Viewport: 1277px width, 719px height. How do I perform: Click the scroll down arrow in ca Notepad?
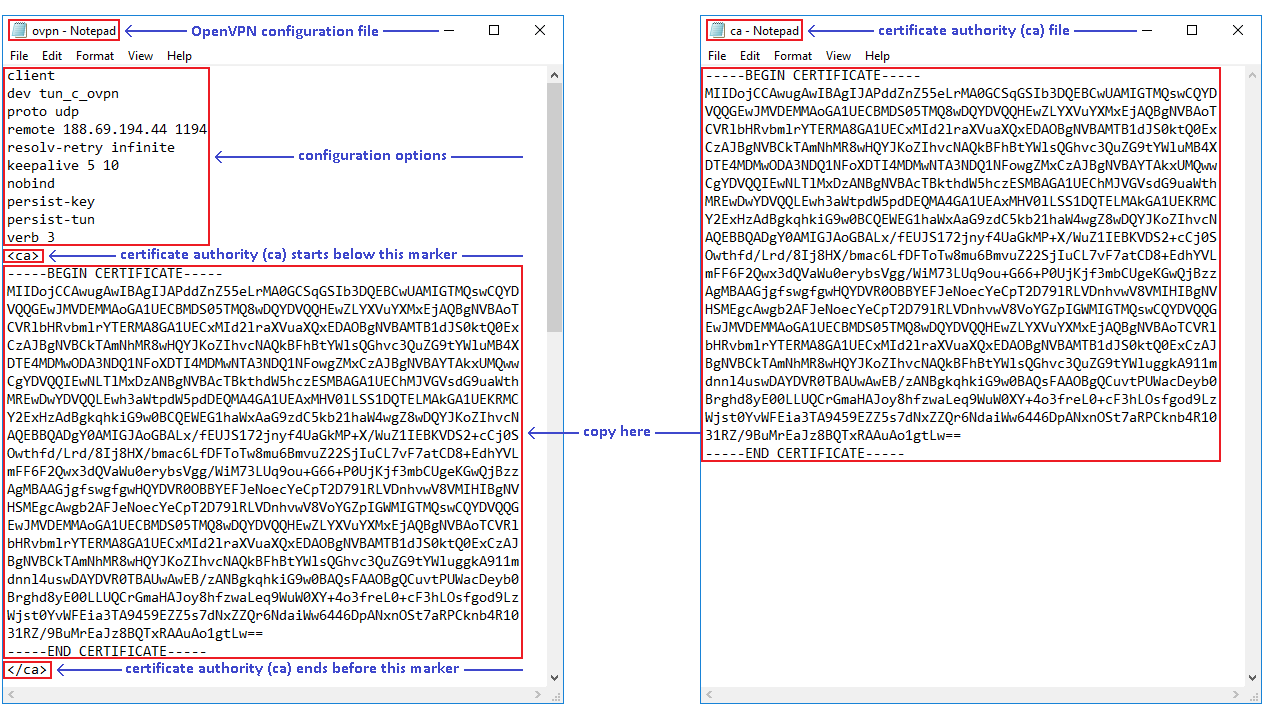tap(1253, 678)
